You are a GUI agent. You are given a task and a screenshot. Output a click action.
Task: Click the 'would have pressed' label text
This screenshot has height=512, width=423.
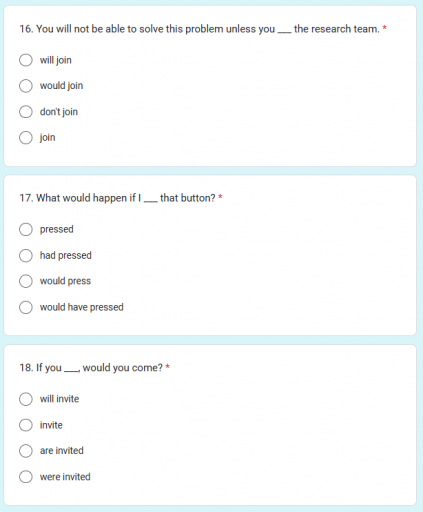(82, 307)
